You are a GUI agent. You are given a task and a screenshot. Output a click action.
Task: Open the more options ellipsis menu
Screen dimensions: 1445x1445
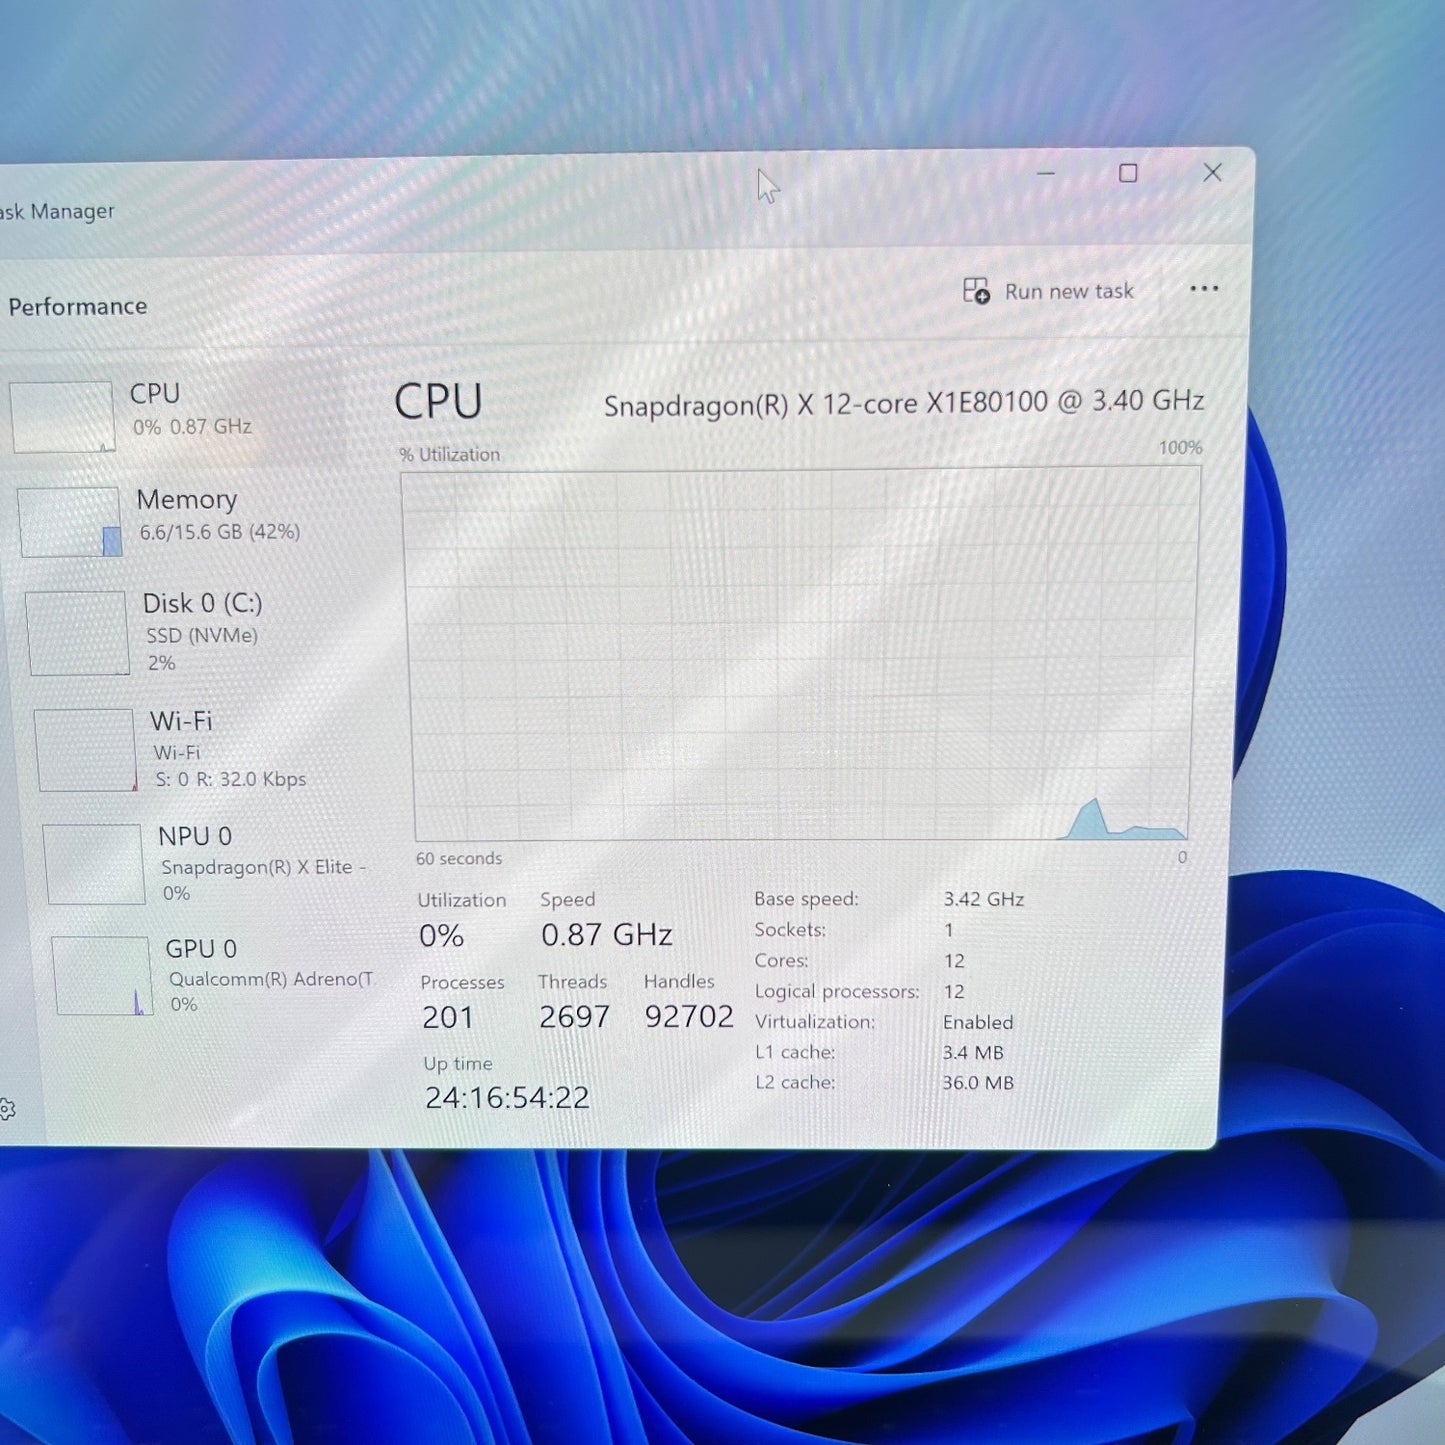(1204, 289)
